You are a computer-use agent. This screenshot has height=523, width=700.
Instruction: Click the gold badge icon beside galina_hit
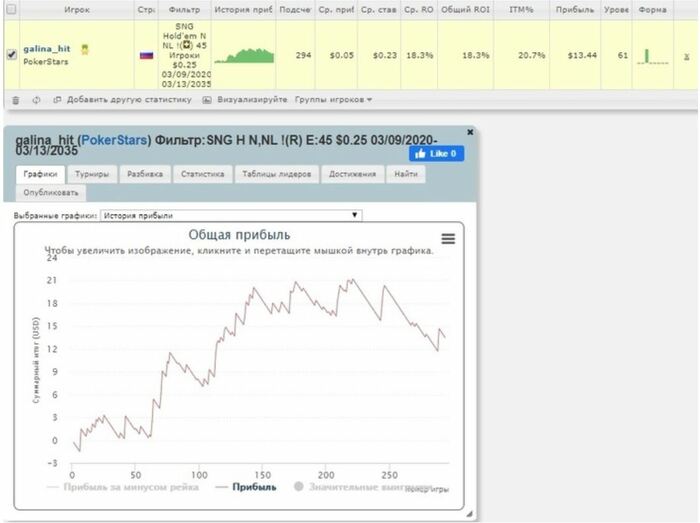click(x=85, y=49)
